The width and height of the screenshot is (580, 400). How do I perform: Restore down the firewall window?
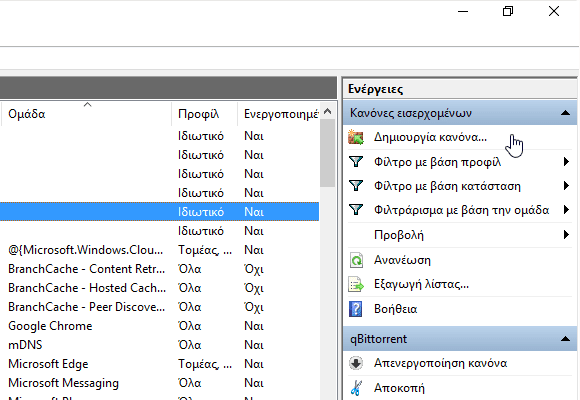click(508, 11)
